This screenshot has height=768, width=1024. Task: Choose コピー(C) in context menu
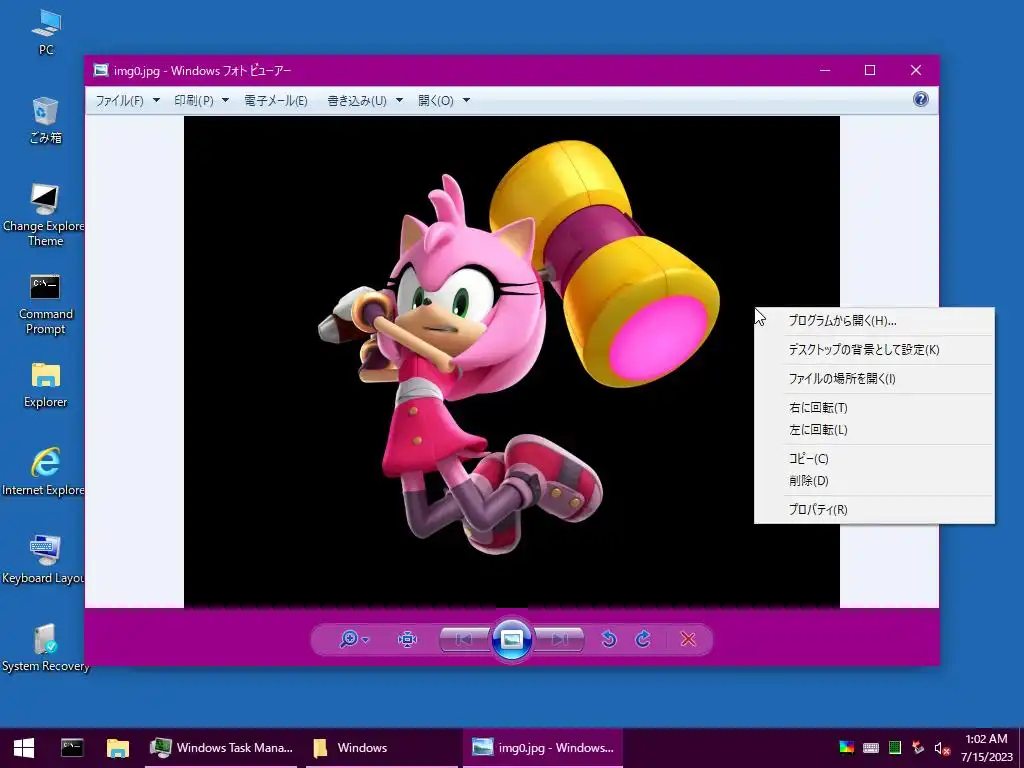(874, 458)
